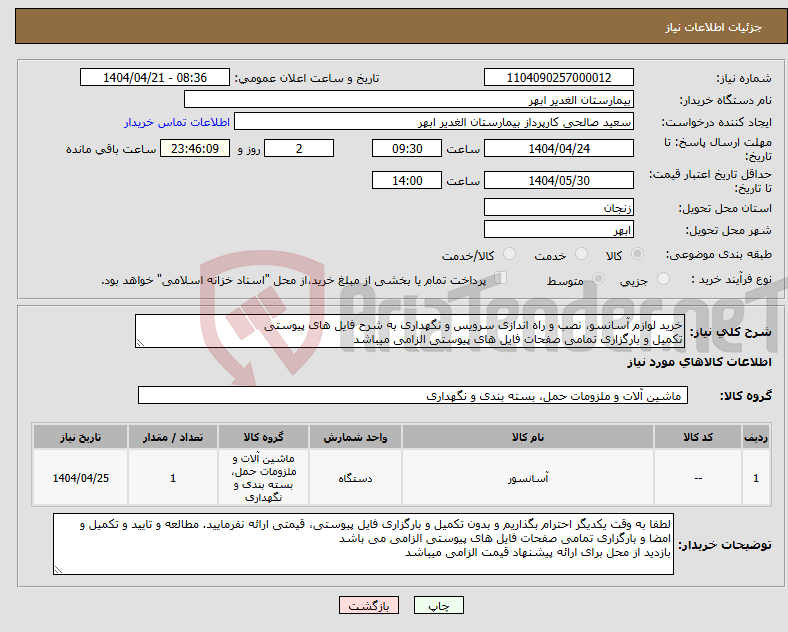Click the واحد شمارش column header
Screen dimensions: 788x632
[x=355, y=437]
